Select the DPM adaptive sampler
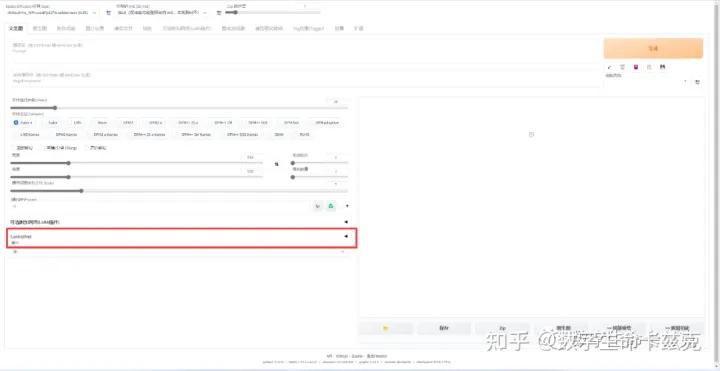 click(x=326, y=123)
